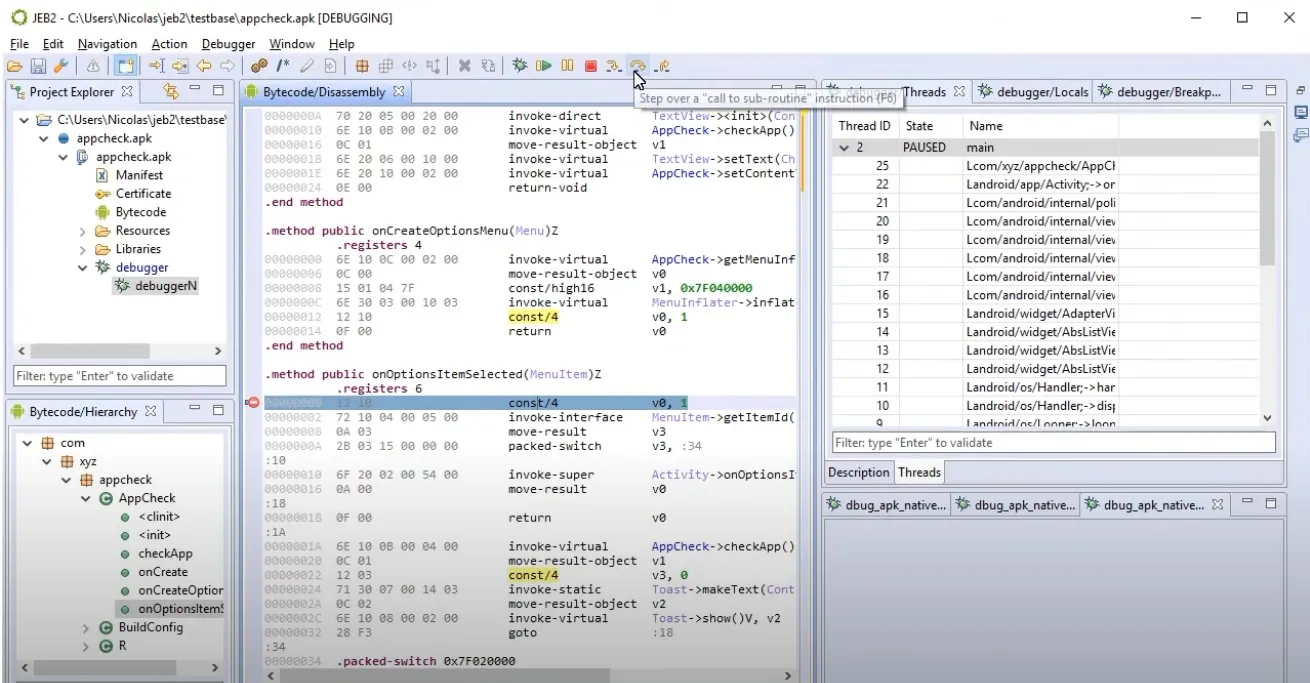Click the red X delete toolbar icon
This screenshot has width=1310, height=683.
465,66
